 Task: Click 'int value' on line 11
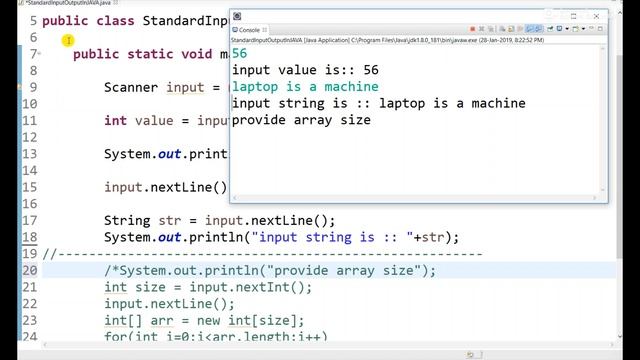coord(139,121)
